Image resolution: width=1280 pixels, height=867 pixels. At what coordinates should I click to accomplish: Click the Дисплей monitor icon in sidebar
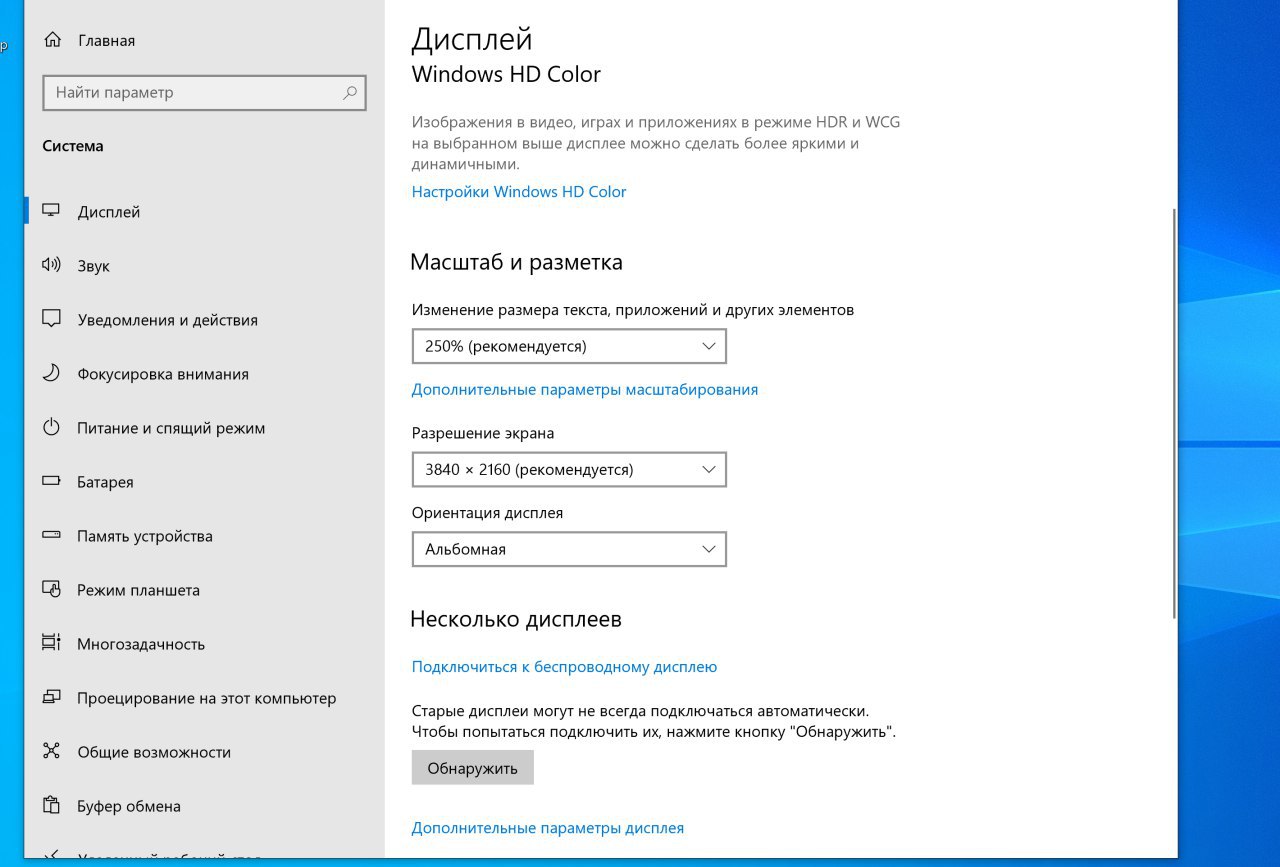click(51, 211)
